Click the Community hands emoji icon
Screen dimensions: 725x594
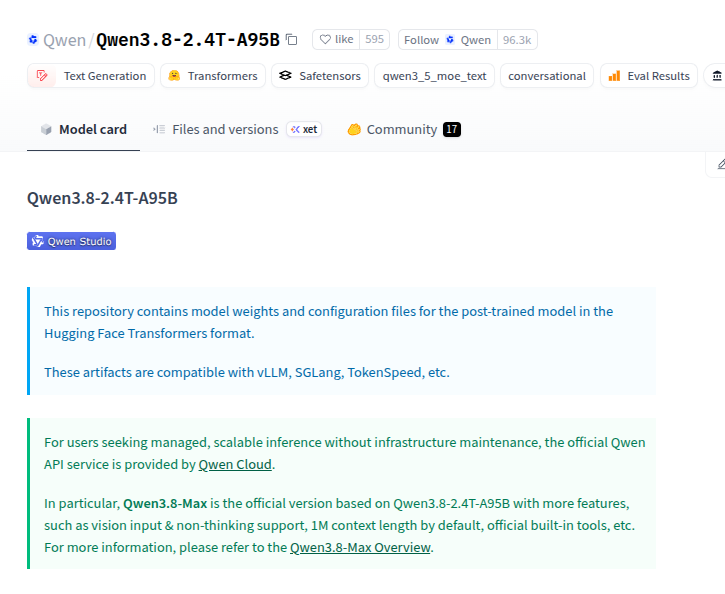(354, 129)
